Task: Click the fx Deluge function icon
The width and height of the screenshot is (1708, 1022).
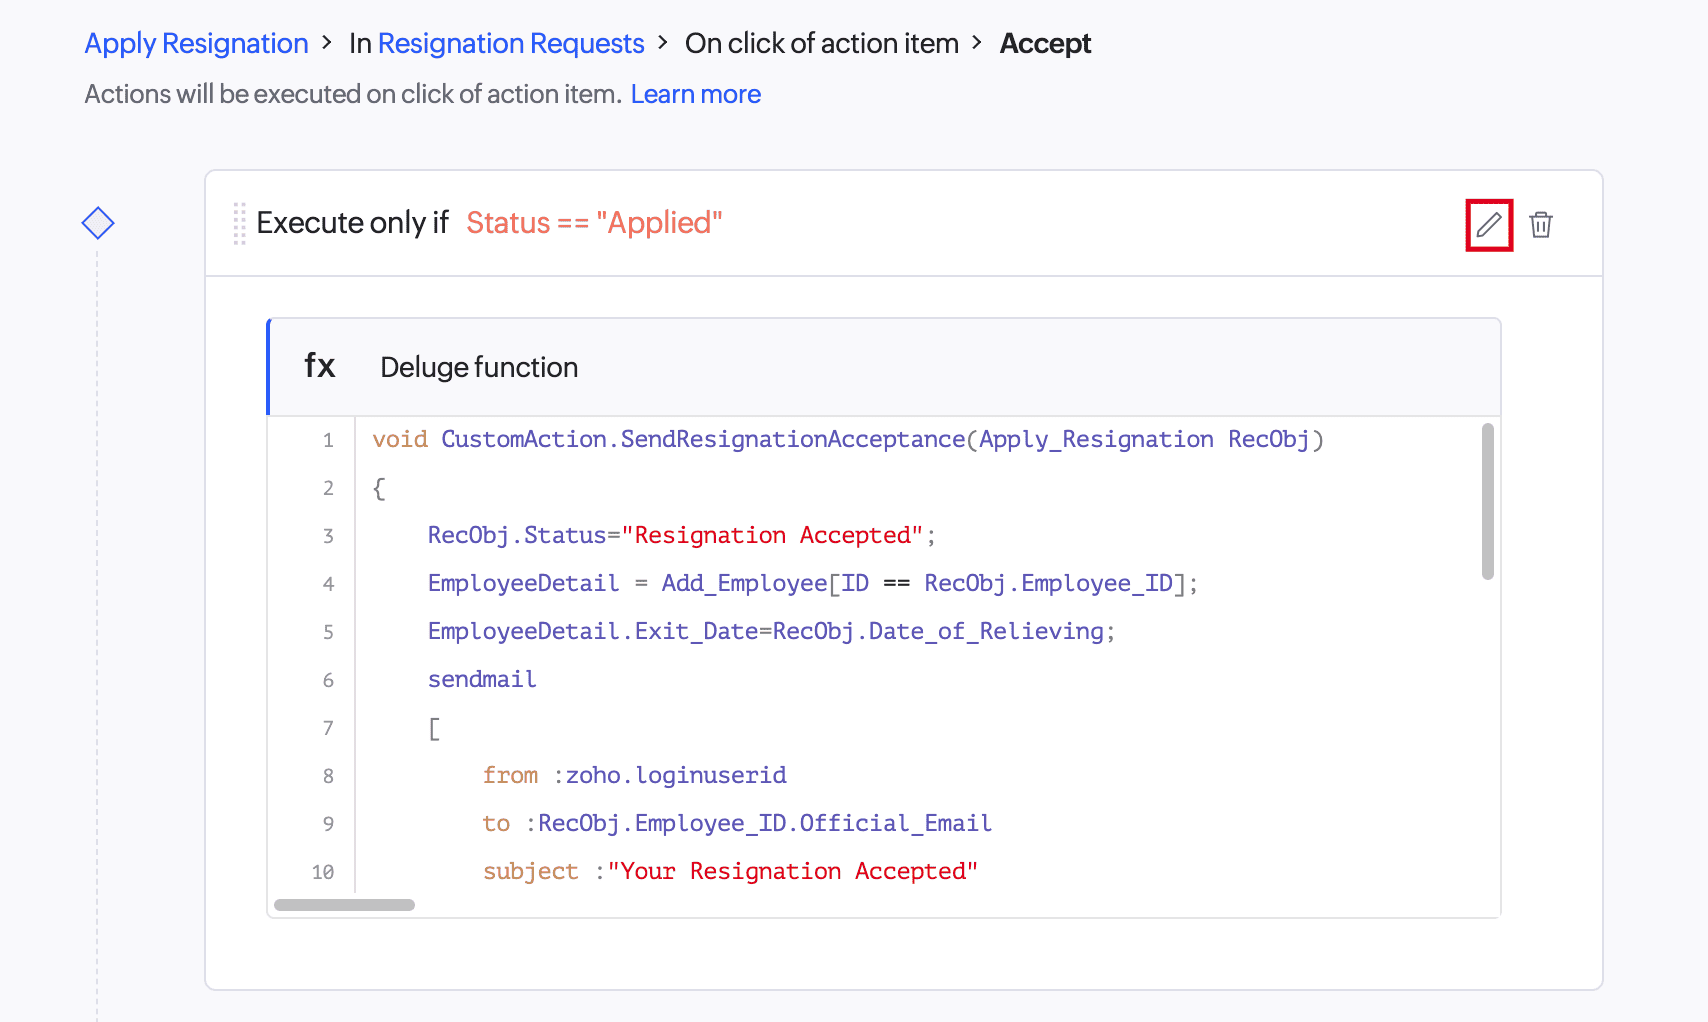Action: (x=320, y=366)
